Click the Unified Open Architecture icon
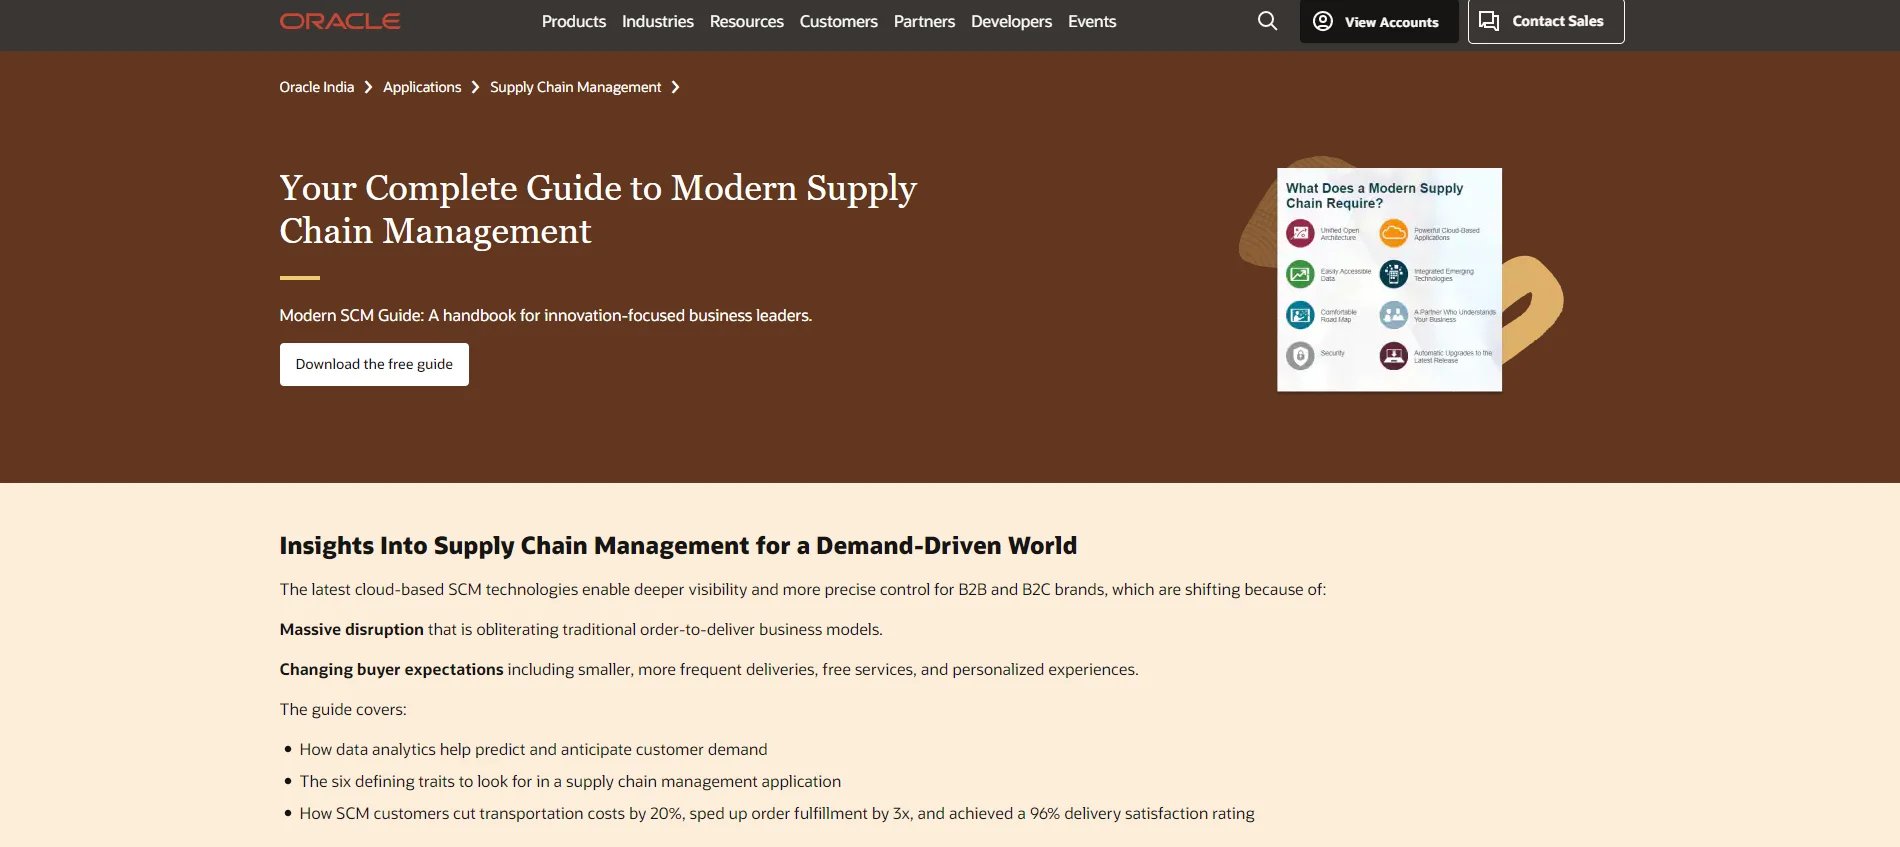 (1300, 233)
